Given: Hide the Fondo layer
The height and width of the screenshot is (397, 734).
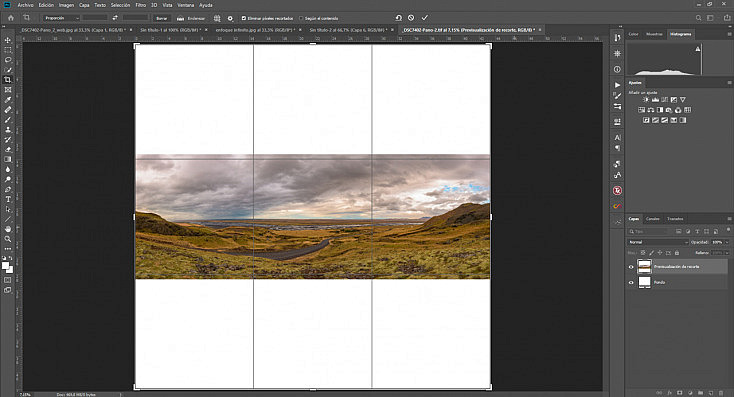Looking at the screenshot, I should [631, 282].
